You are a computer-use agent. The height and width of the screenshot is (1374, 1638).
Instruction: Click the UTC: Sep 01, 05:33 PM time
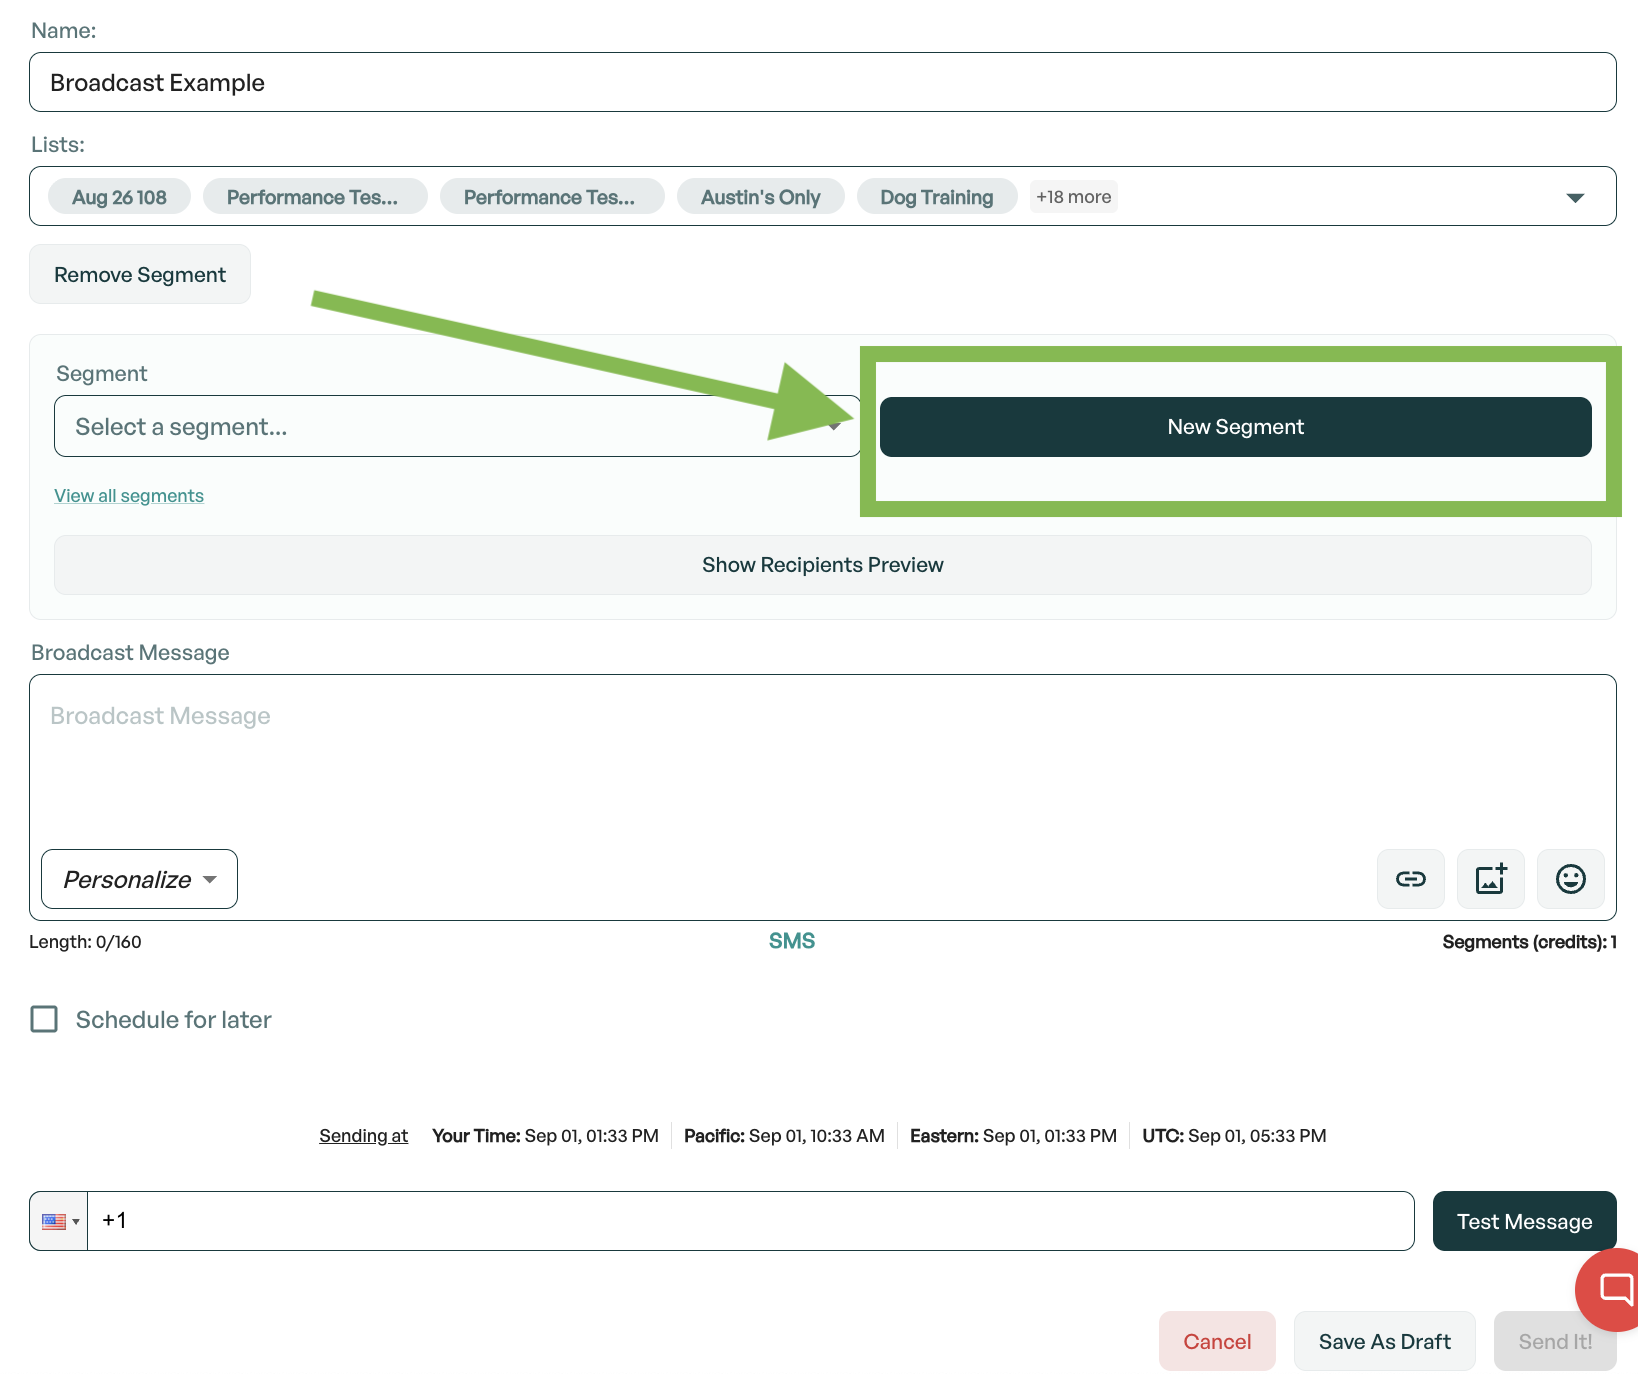1234,1136
